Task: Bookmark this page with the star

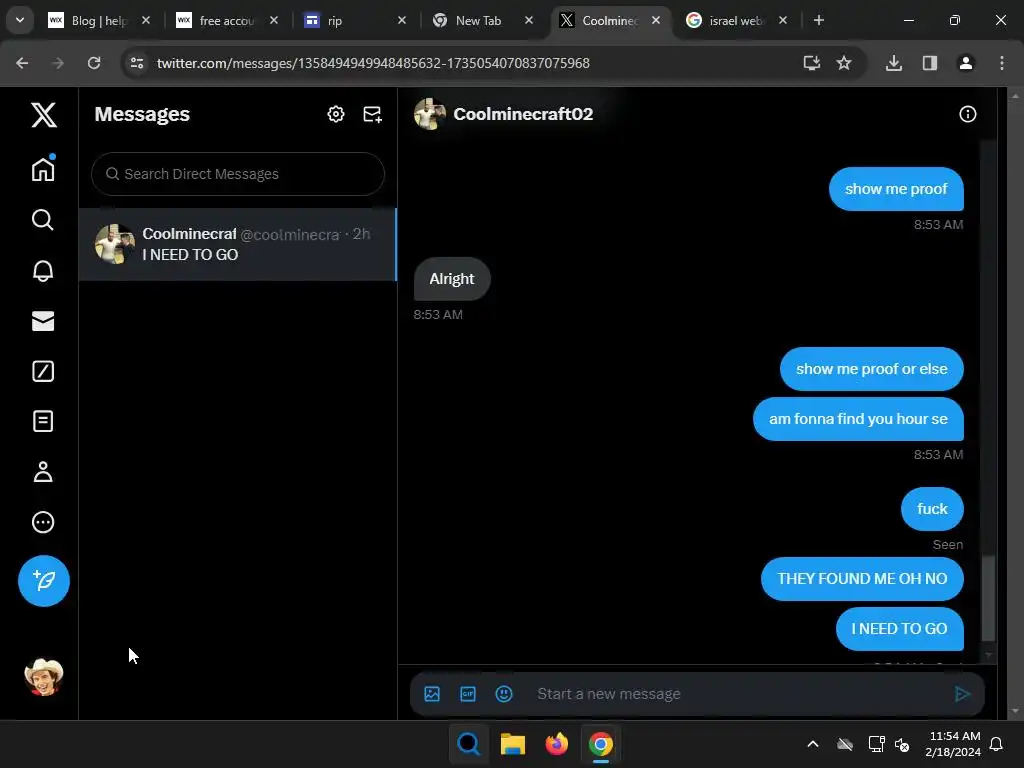Action: [844, 63]
